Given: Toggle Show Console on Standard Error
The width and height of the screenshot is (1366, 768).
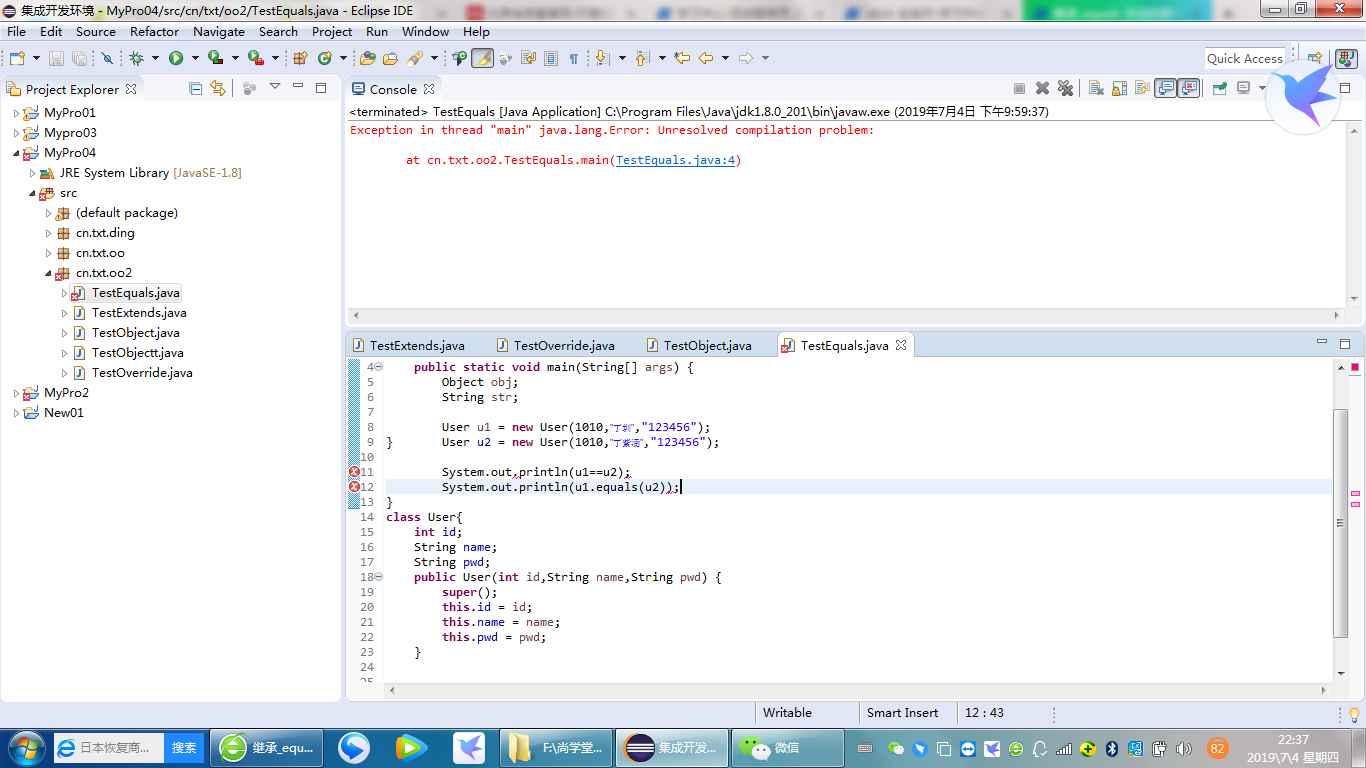Looking at the screenshot, I should point(1188,88).
